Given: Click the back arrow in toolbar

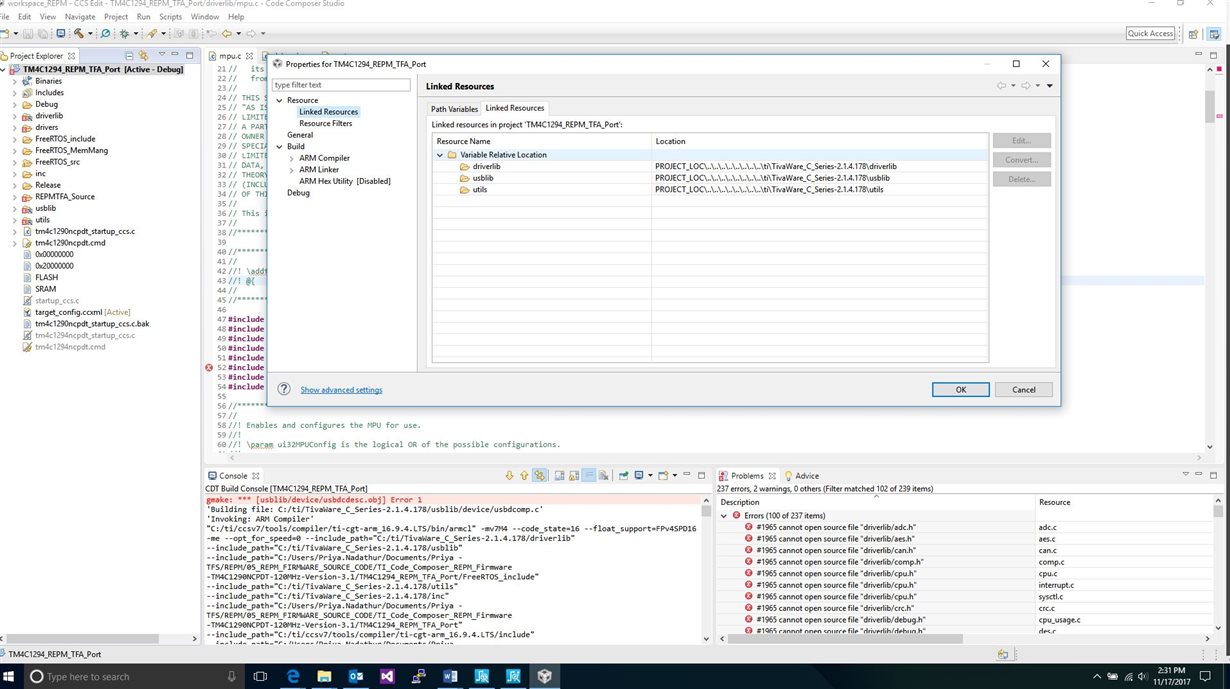Looking at the screenshot, I should (227, 34).
